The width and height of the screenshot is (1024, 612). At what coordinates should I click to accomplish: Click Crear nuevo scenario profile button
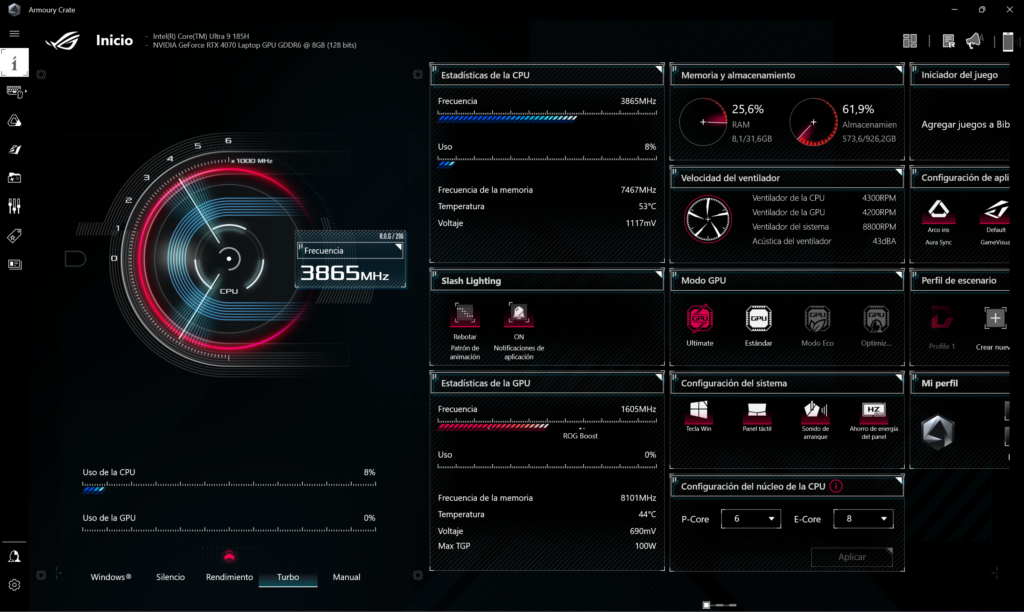coord(995,320)
